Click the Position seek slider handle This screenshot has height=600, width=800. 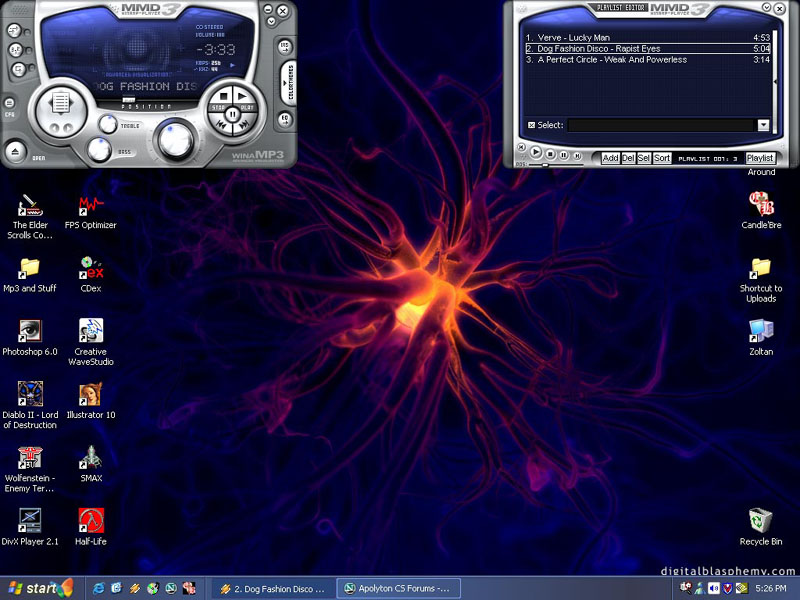[x=129, y=99]
